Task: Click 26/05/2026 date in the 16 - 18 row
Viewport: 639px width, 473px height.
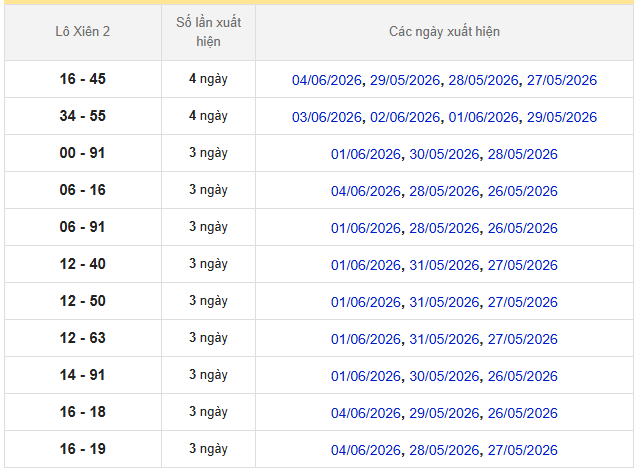Action: [x=523, y=414]
